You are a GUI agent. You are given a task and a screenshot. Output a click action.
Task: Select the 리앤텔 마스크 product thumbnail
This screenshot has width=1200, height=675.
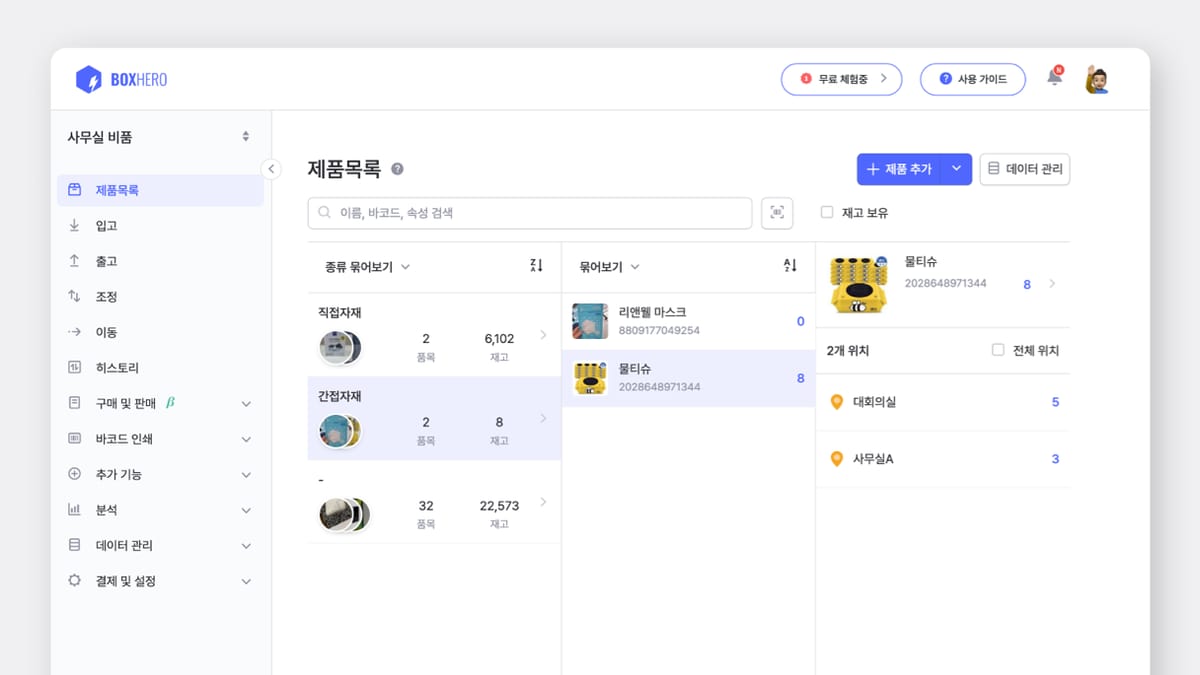tap(590, 321)
